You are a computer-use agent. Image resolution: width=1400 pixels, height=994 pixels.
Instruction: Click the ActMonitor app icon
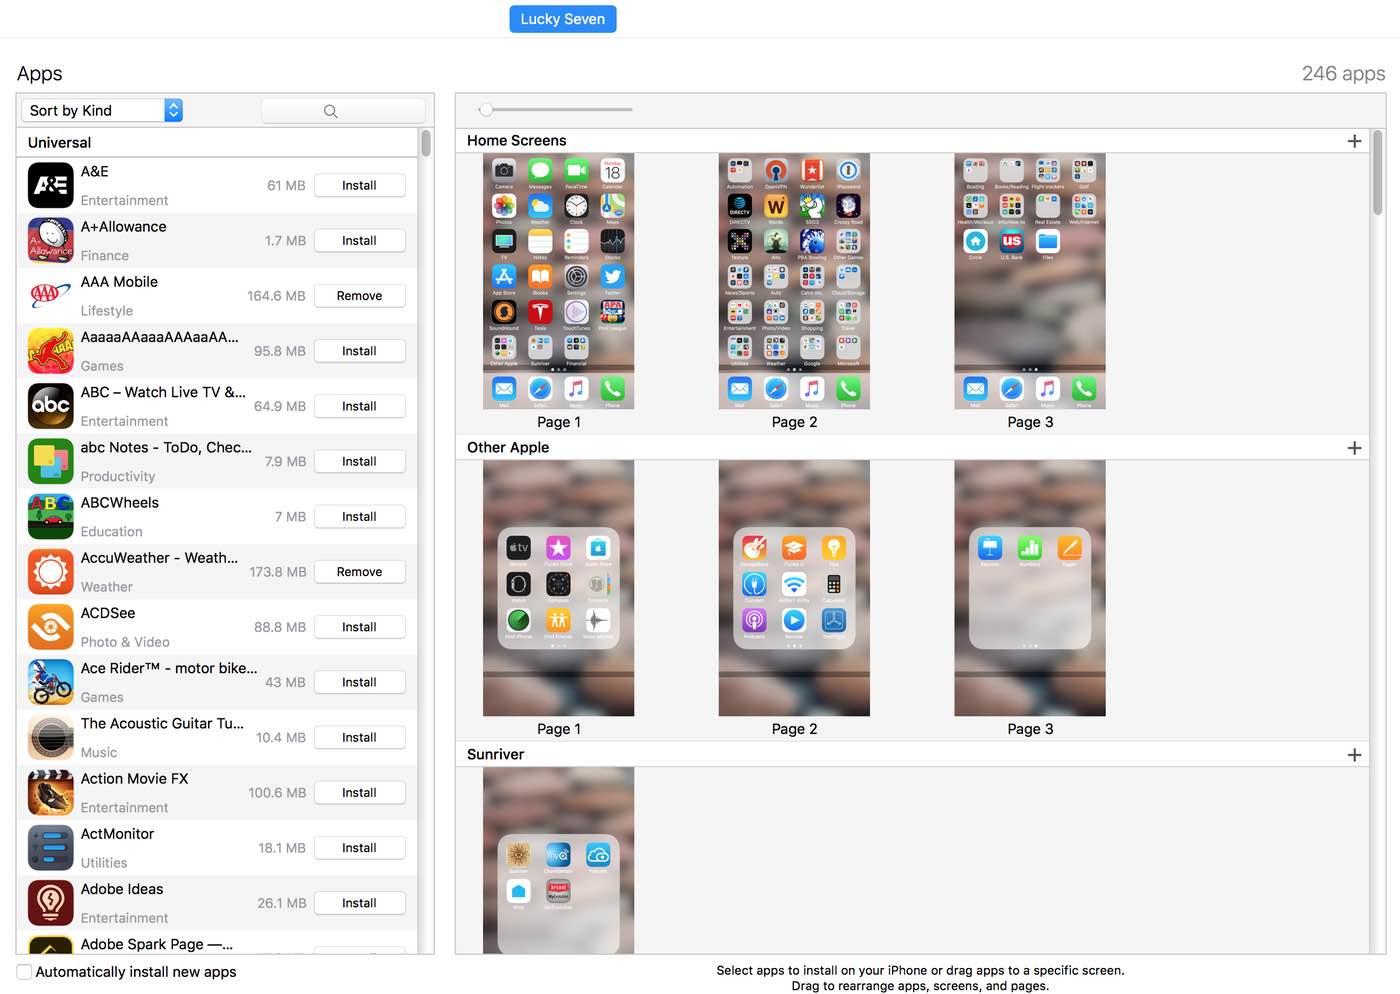pyautogui.click(x=51, y=847)
